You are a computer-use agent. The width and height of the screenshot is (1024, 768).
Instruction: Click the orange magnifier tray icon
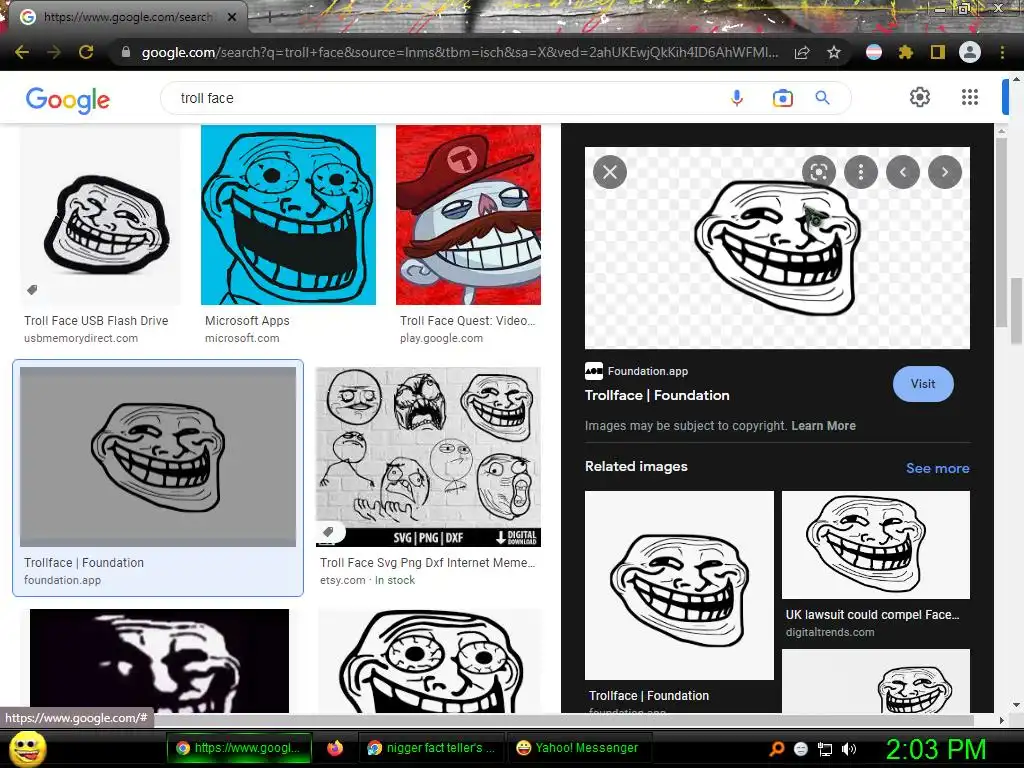click(776, 749)
